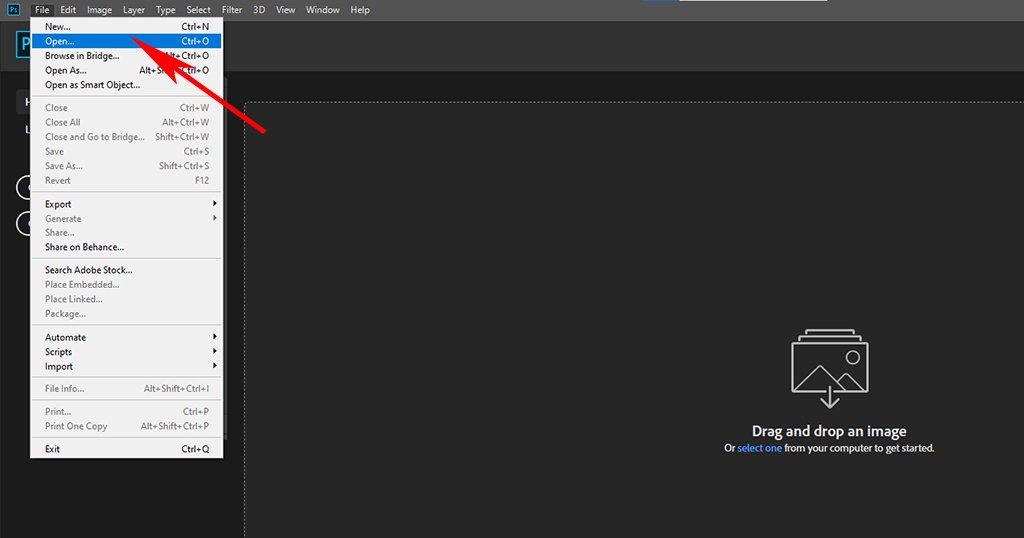Choose Exit from the File menu
1024x538 pixels.
point(127,449)
